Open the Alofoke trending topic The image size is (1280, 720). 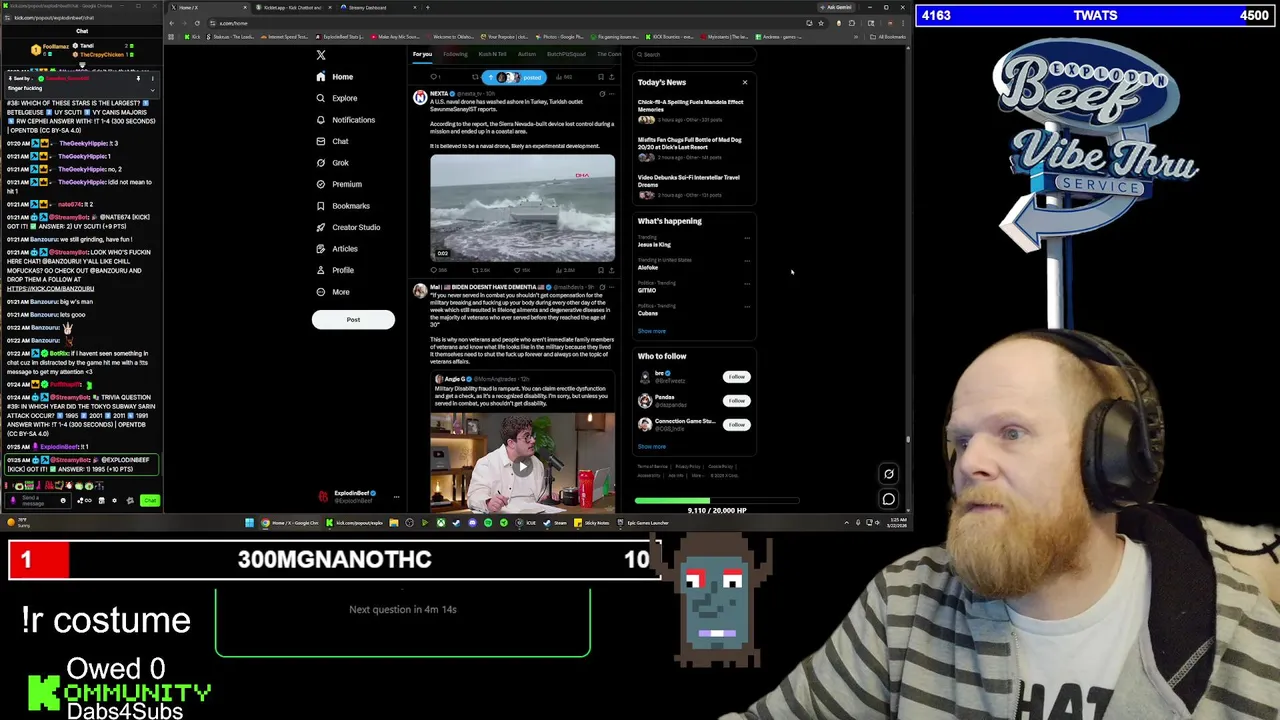[648, 267]
